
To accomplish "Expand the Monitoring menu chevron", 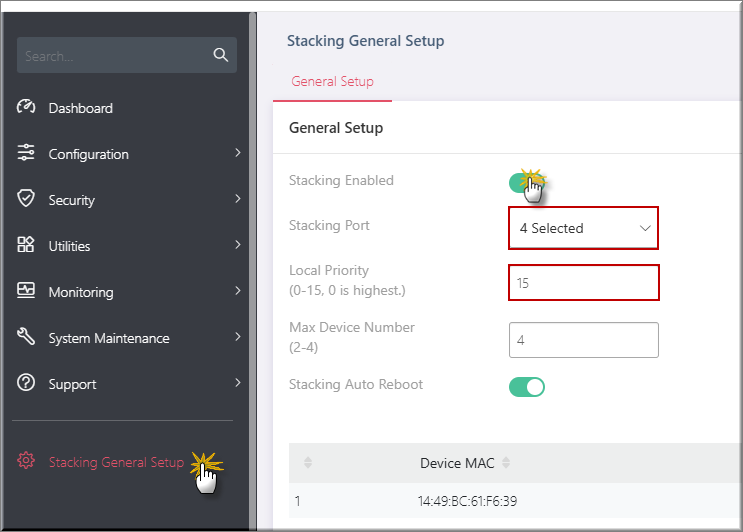I will click(238, 290).
